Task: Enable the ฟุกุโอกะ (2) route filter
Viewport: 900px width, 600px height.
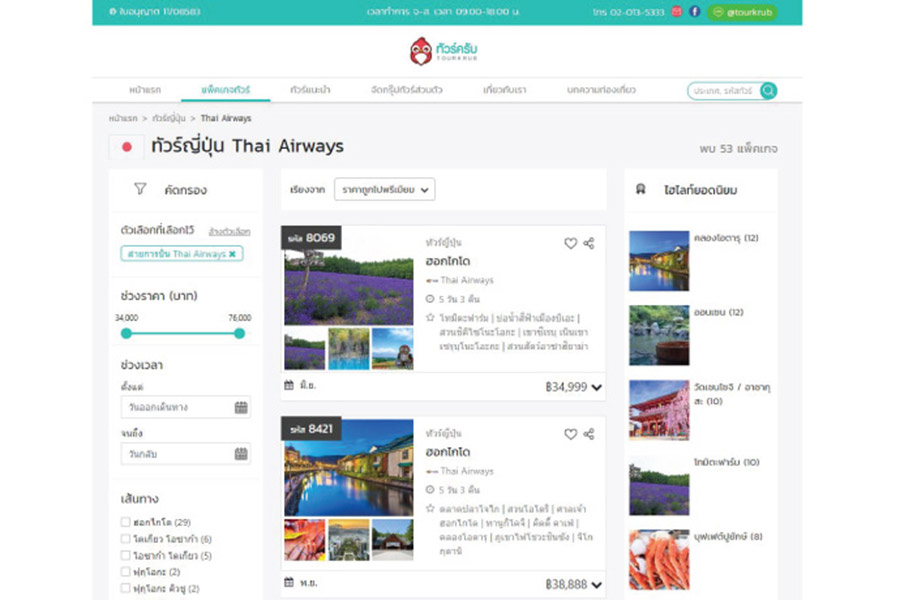Action: point(126,572)
